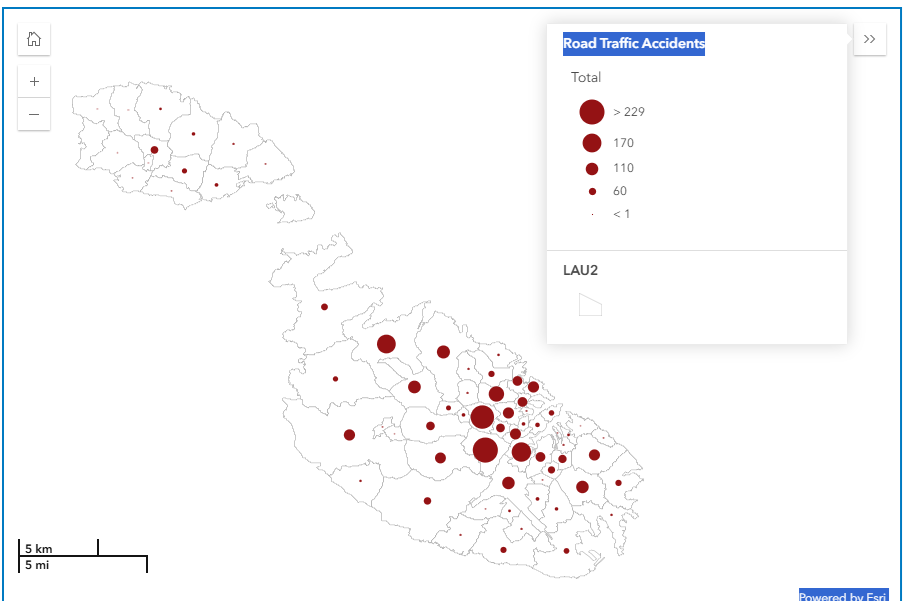Image resolution: width=913 pixels, height=601 pixels.
Task: Click the 60 legend circle symbol
Action: coord(592,191)
